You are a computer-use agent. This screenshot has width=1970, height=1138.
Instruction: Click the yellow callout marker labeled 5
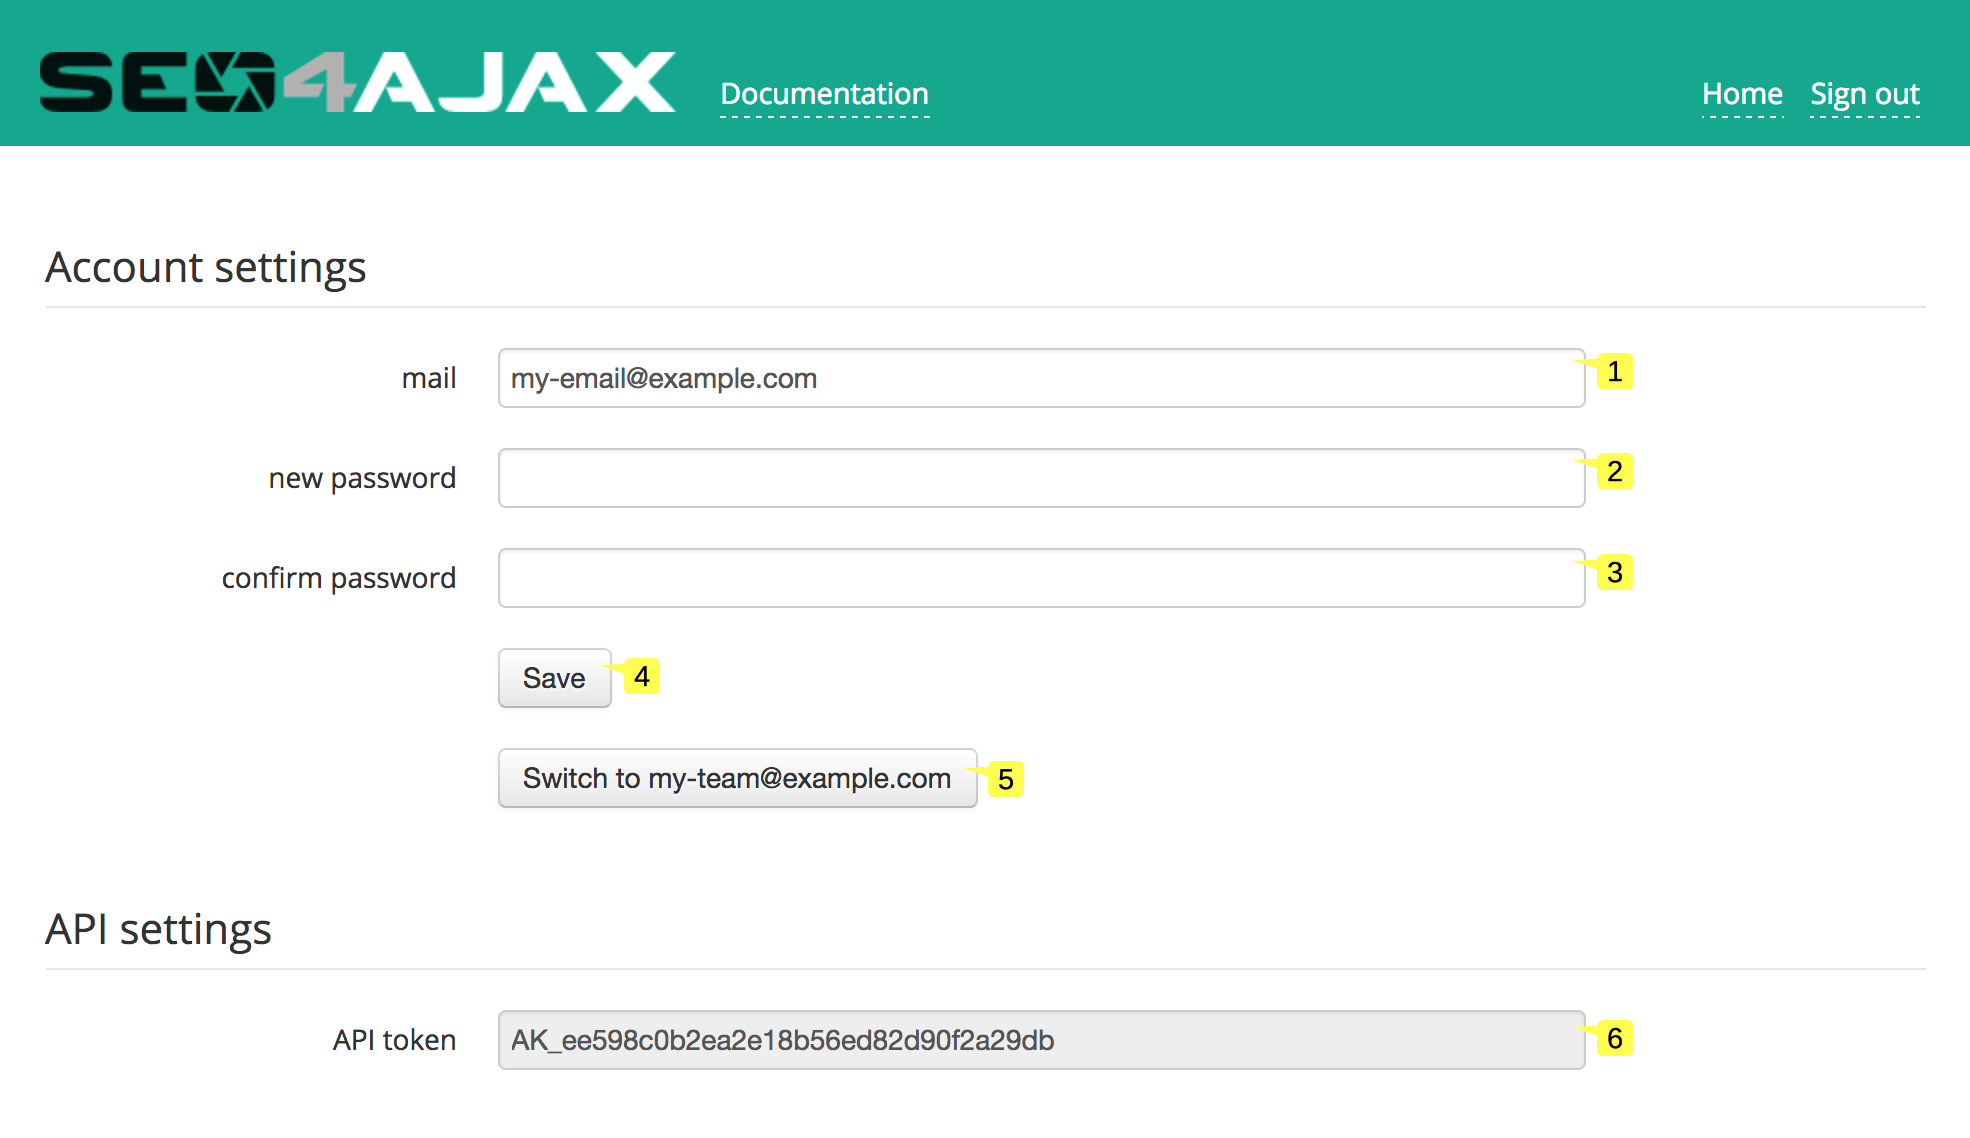point(1006,779)
